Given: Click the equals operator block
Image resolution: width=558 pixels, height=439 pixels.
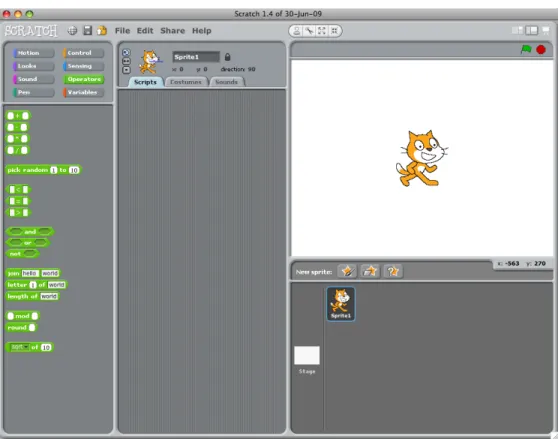Looking at the screenshot, I should pos(19,201).
